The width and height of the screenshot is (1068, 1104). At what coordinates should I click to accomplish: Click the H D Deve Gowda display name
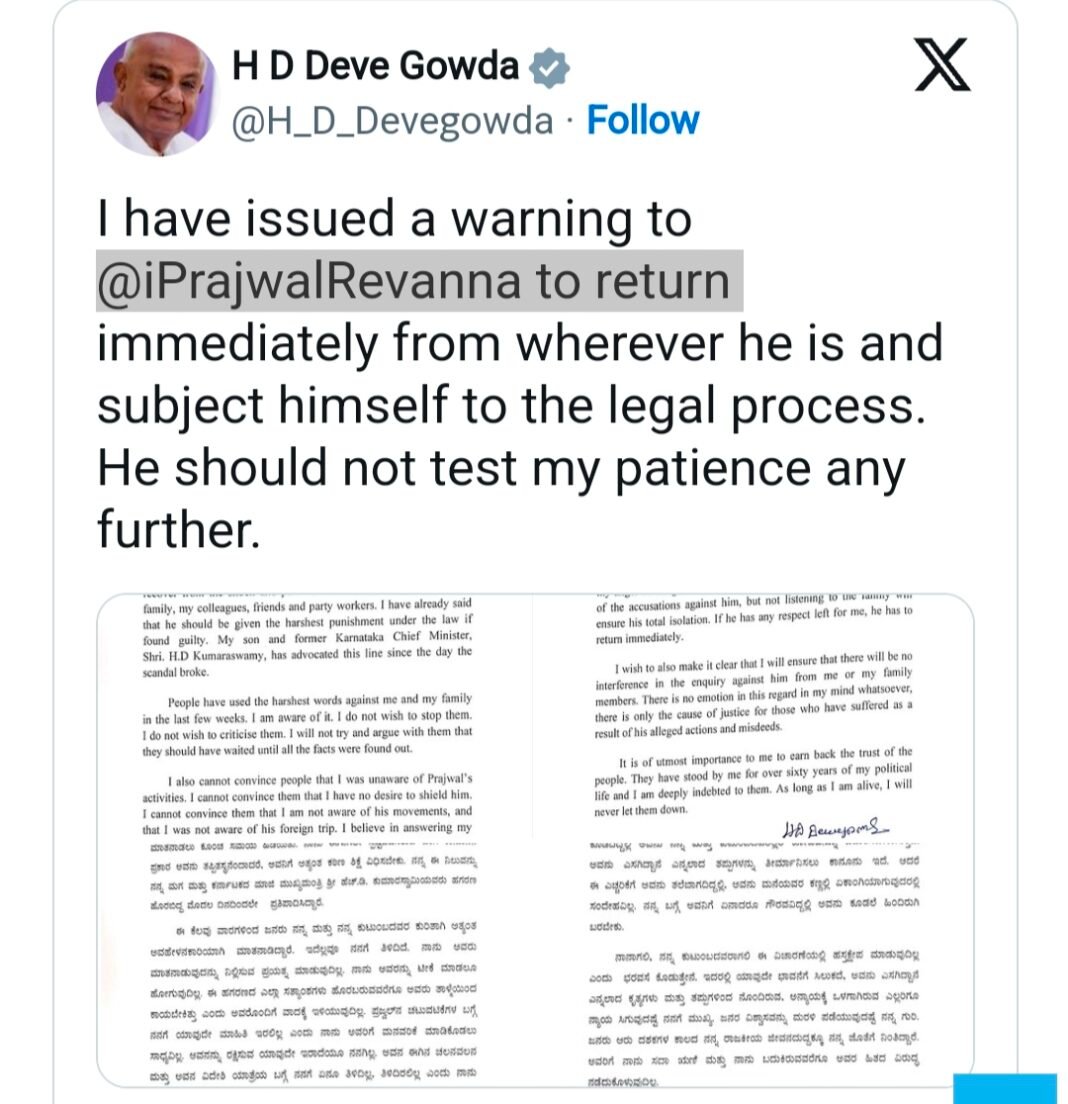click(375, 65)
